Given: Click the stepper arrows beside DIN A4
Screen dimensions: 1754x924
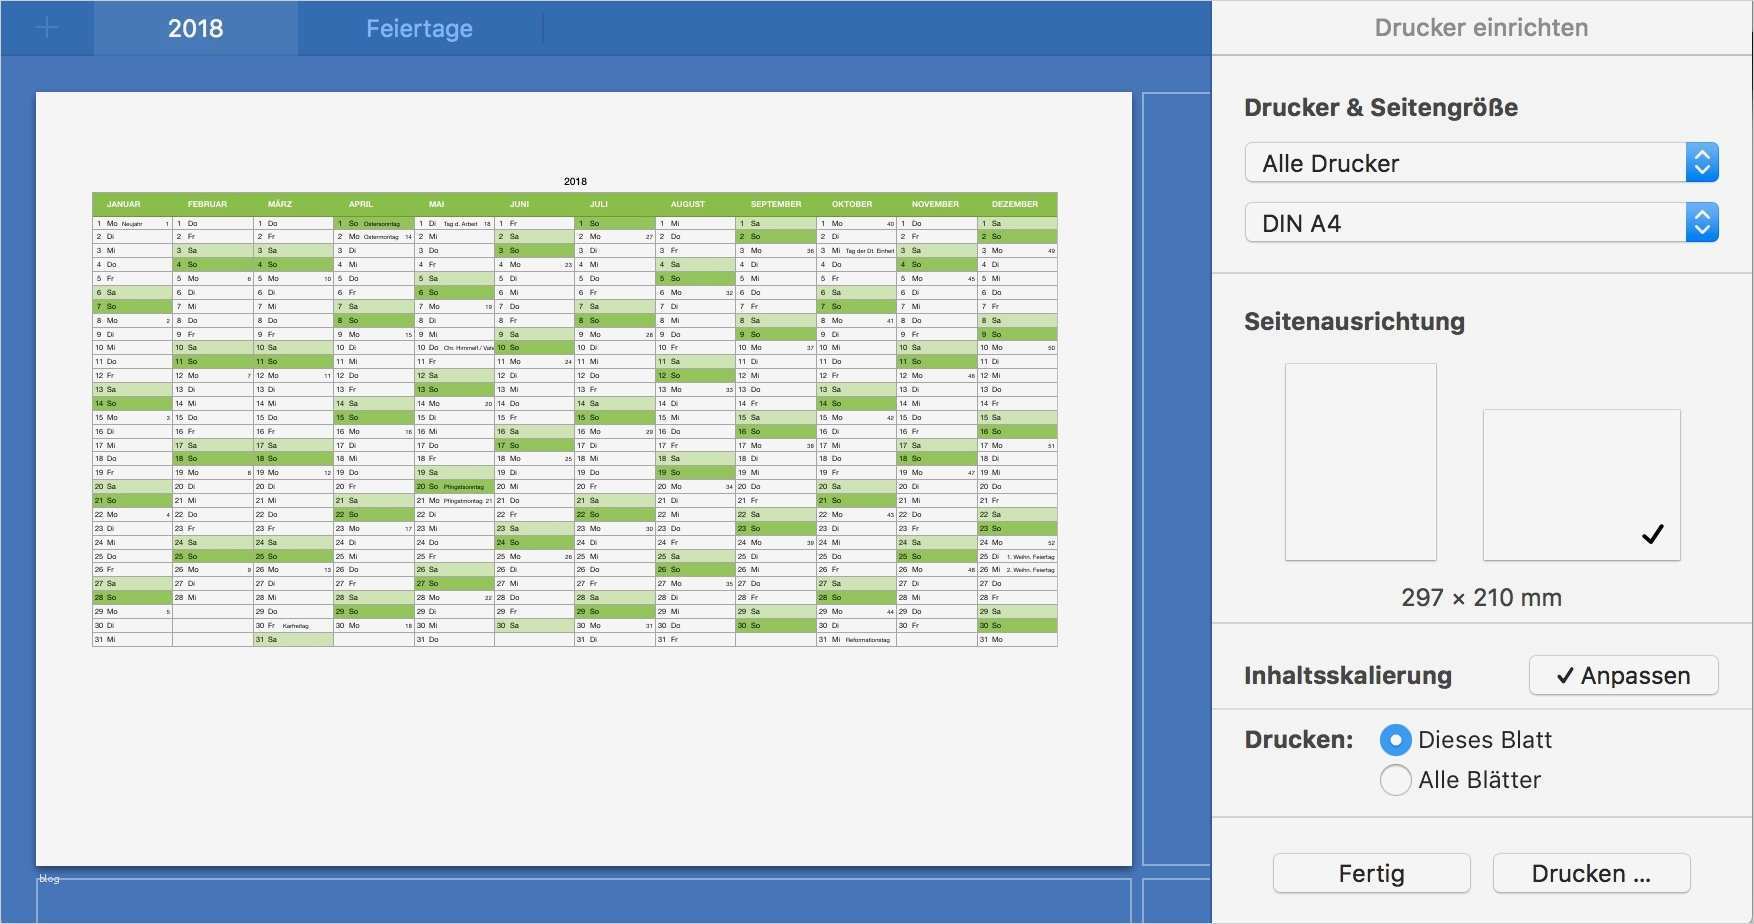Looking at the screenshot, I should pyautogui.click(x=1702, y=223).
